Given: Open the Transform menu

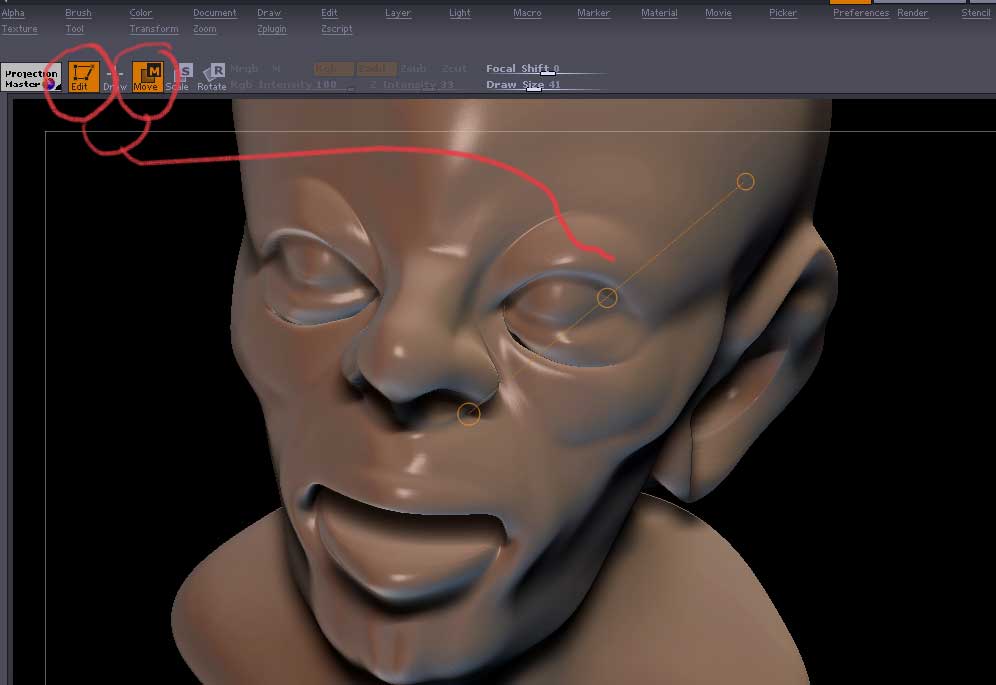Looking at the screenshot, I should pyautogui.click(x=154, y=29).
